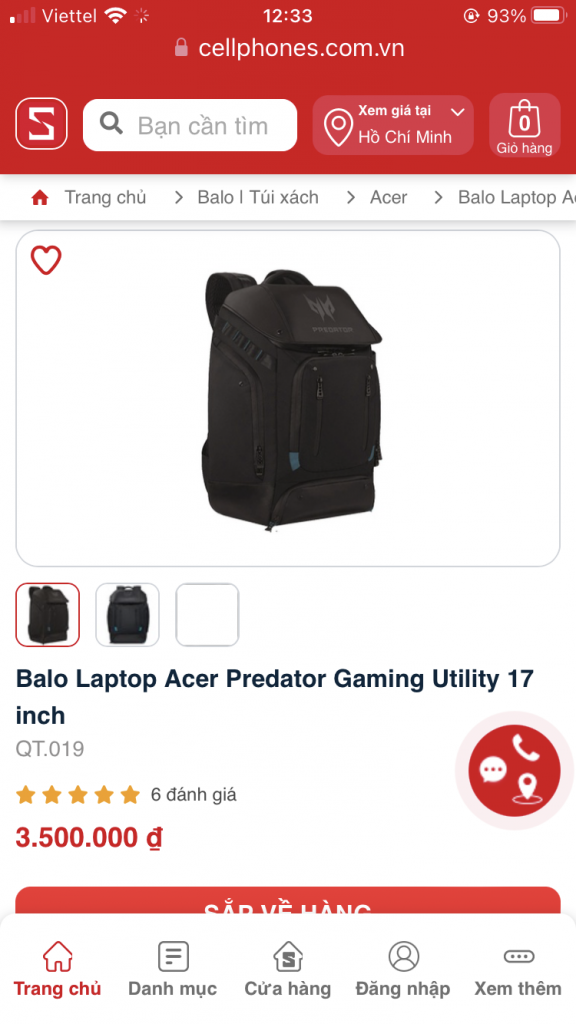
Task: Open the shopping cart Giỏ hàng
Action: coord(524,125)
